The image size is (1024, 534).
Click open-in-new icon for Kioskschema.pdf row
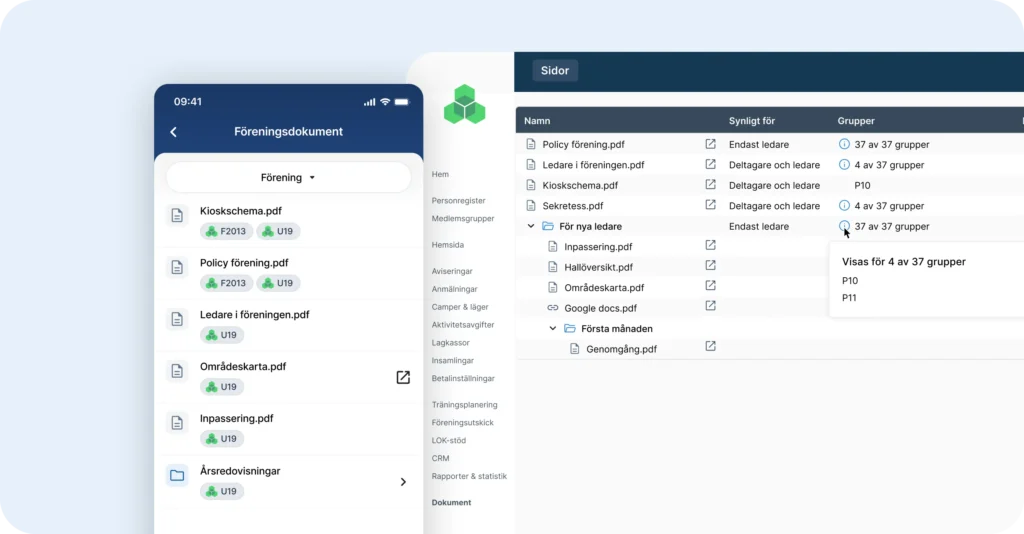[711, 185]
